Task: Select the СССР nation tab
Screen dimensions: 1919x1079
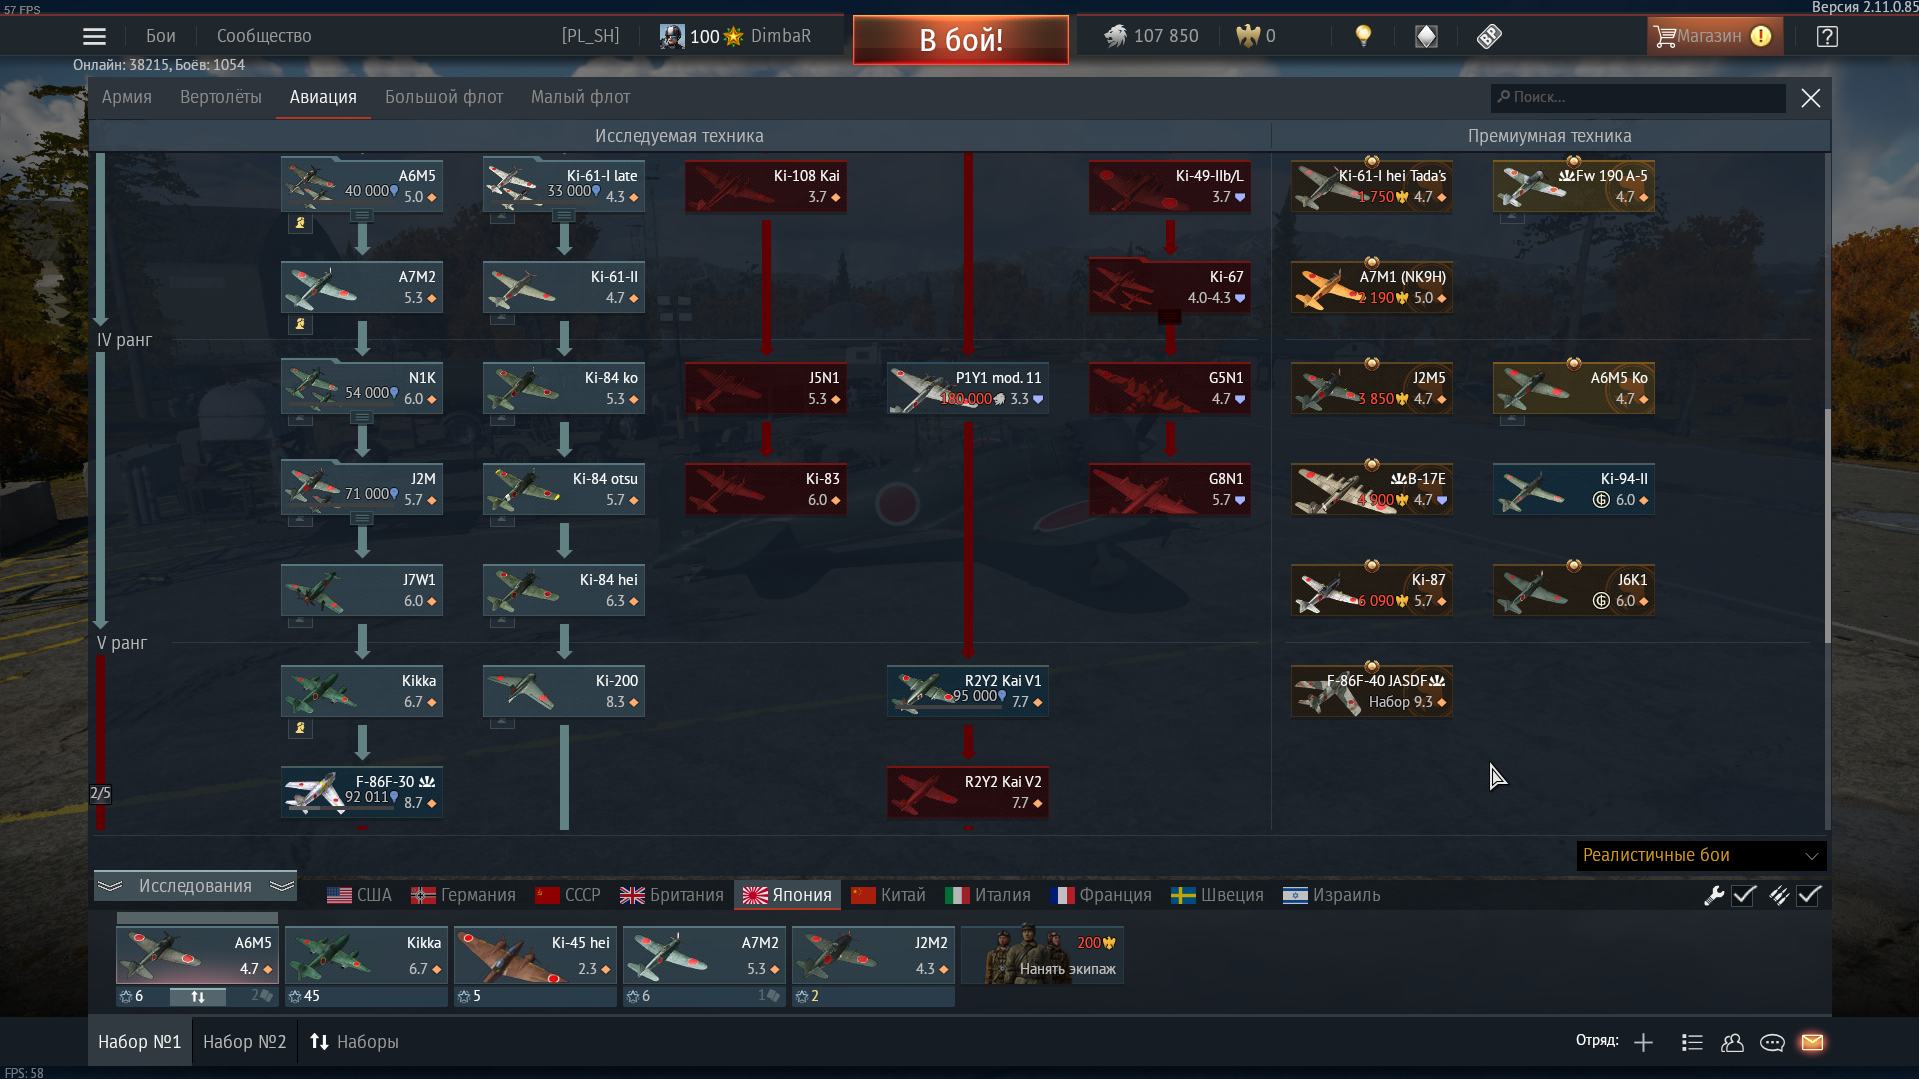Action: 568,895
